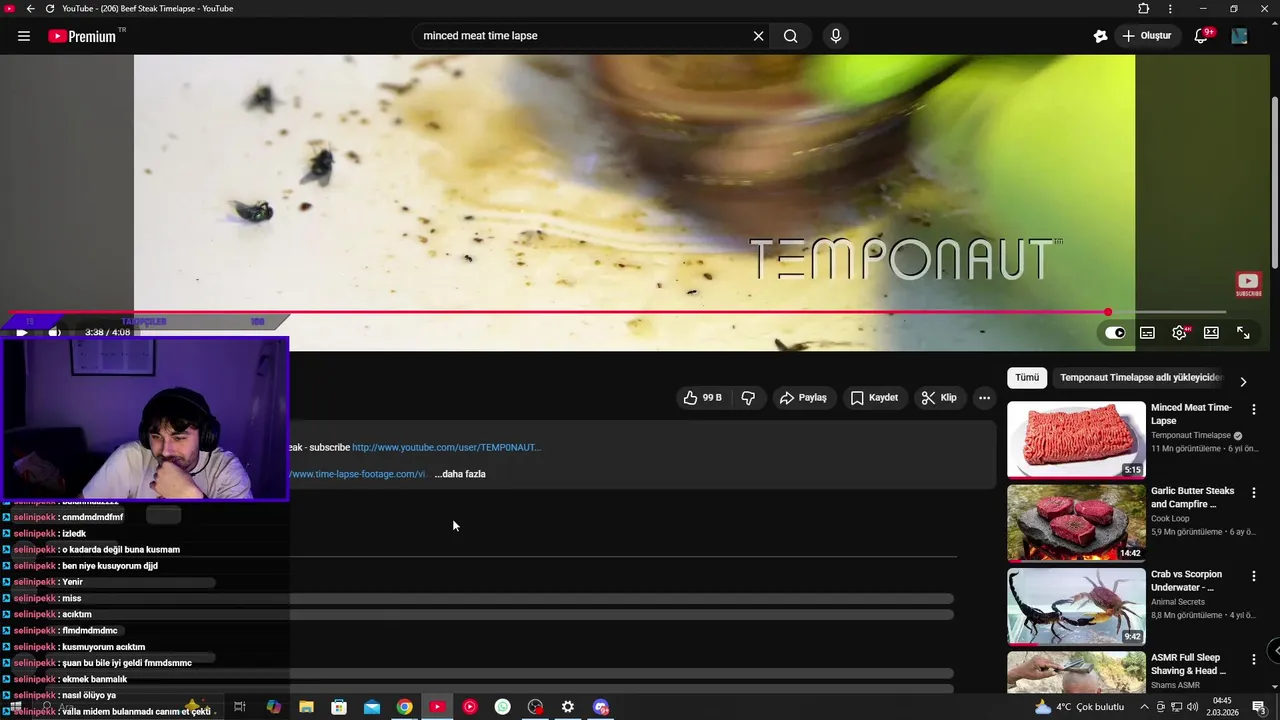
Task: Open options for ASMR Full Sleep video
Action: [x=1254, y=659]
